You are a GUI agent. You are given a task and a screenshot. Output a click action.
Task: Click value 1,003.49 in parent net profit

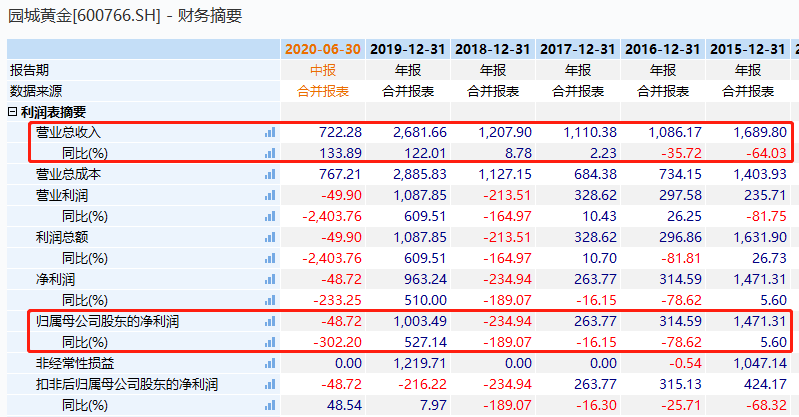[x=420, y=322]
